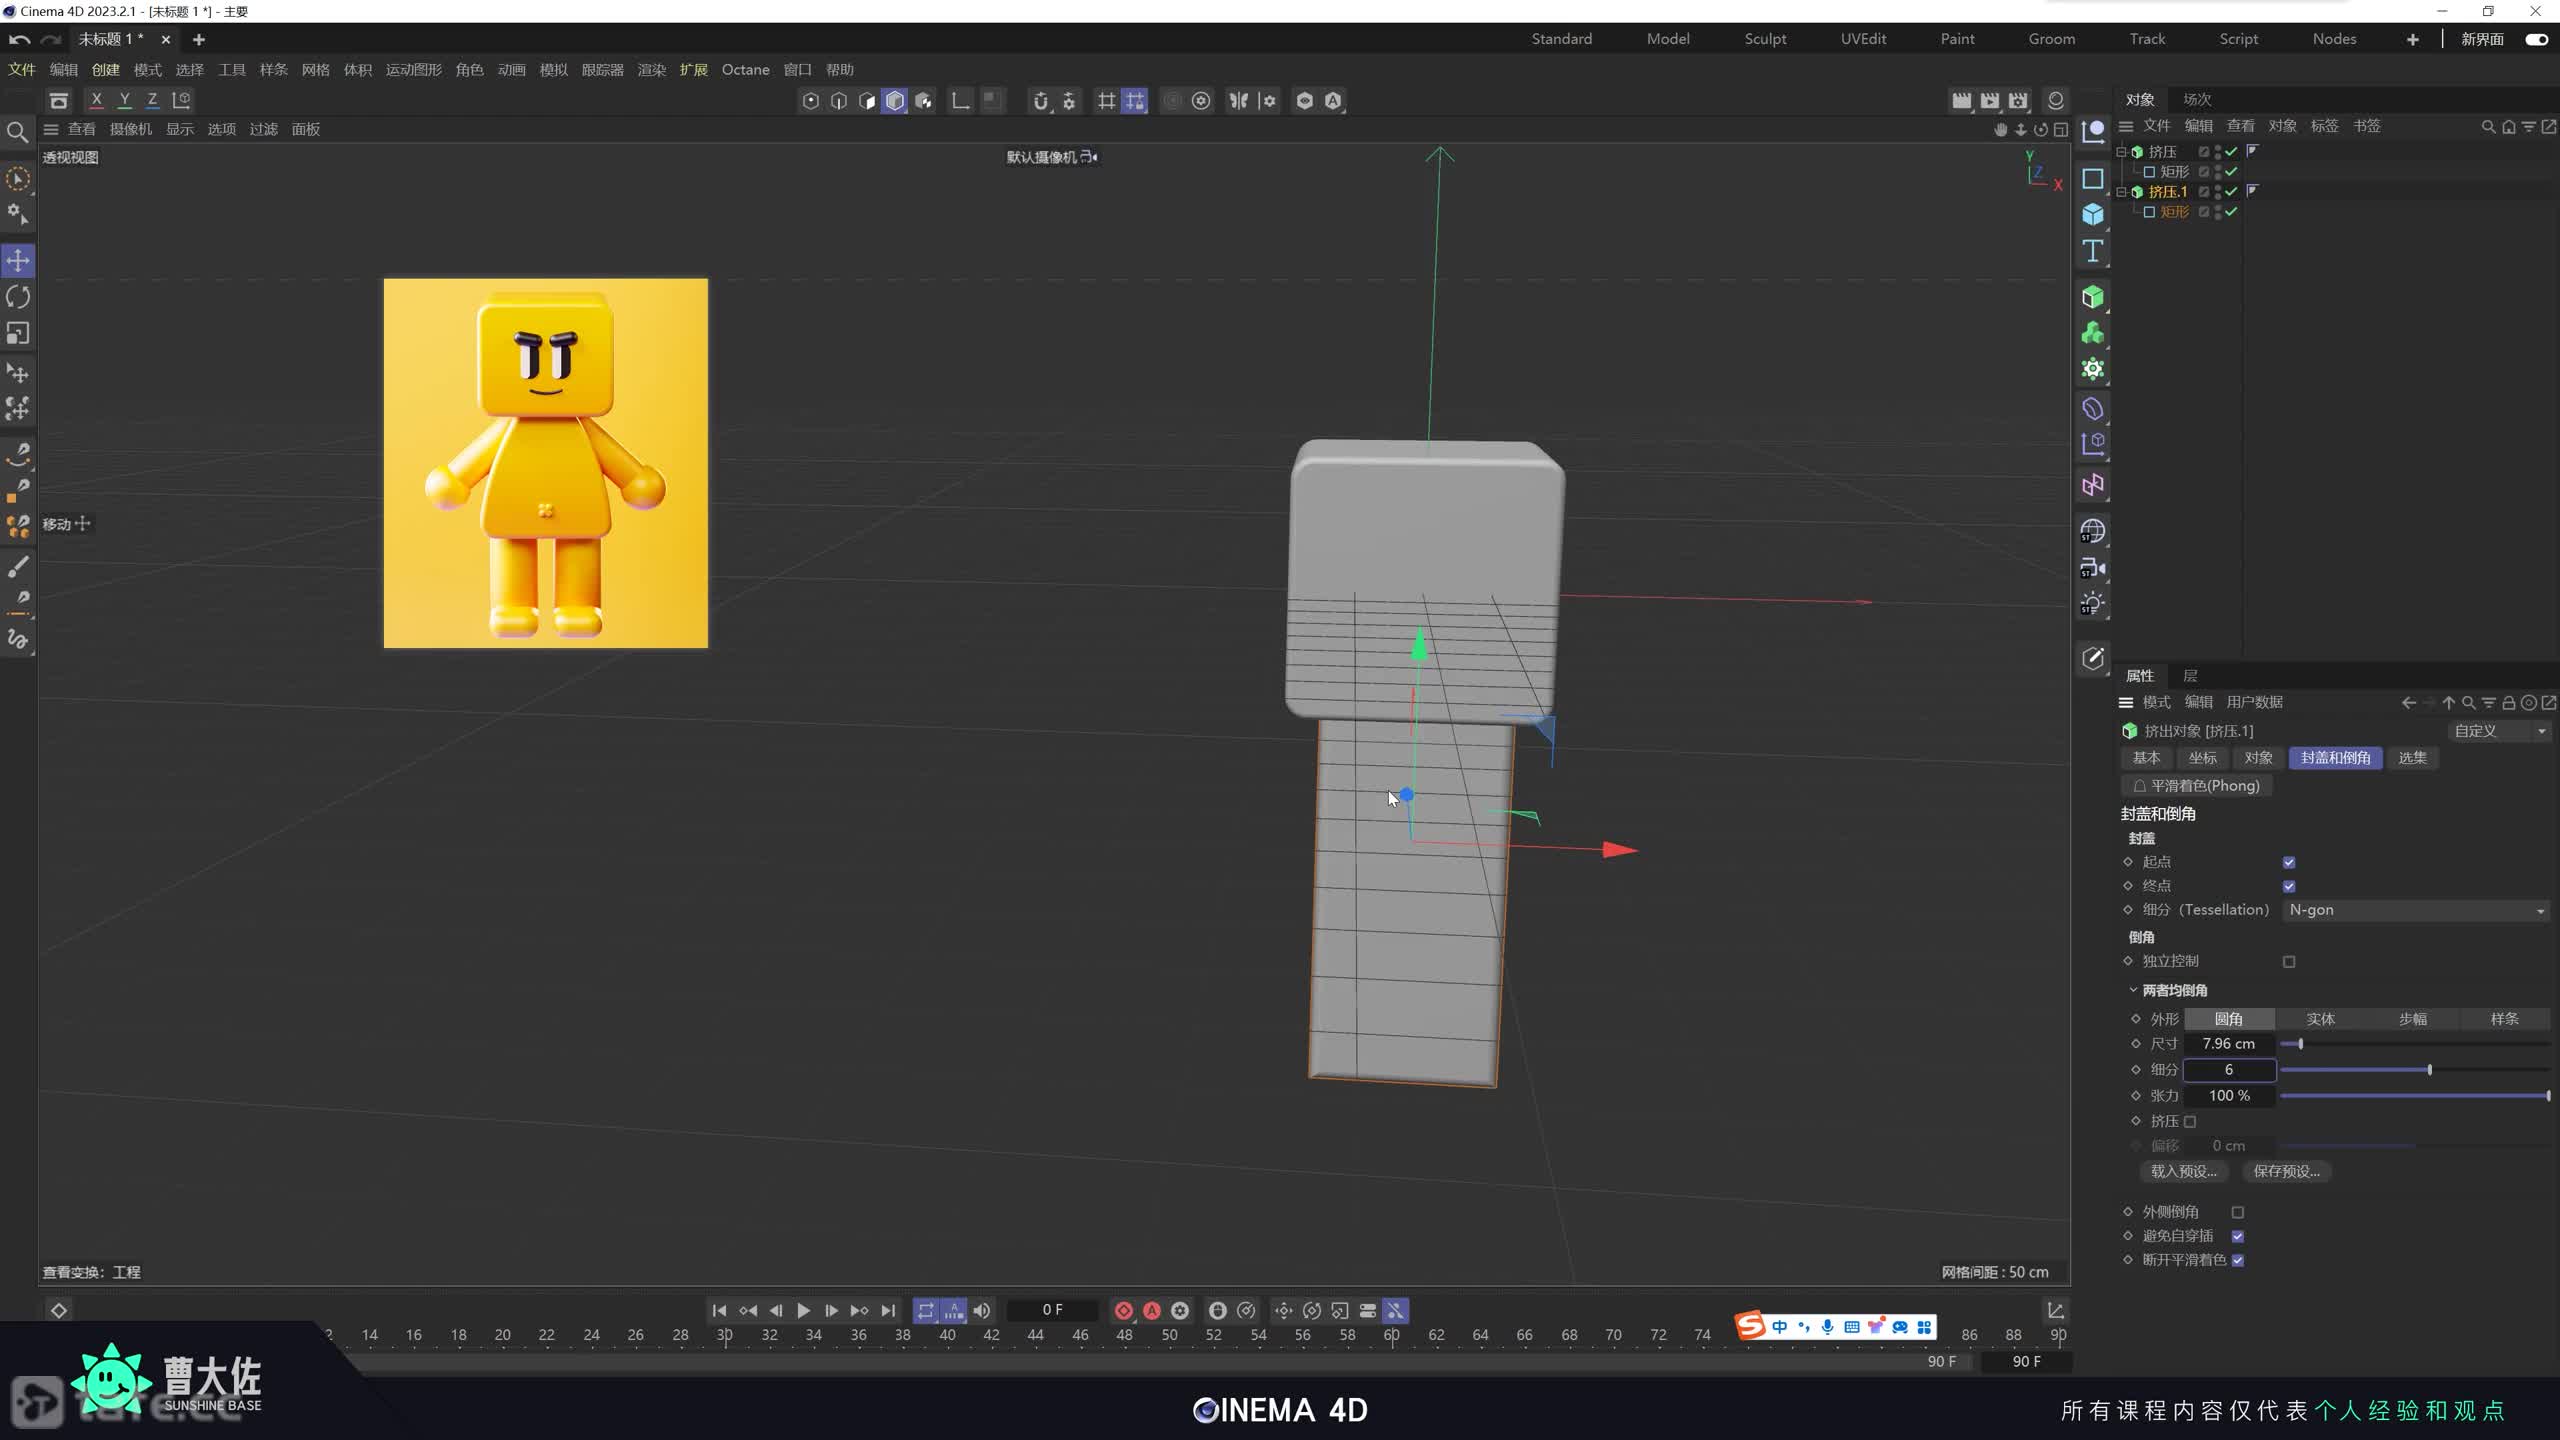This screenshot has height=1440, width=2560.
Task: Click the Text spline tool icon
Action: click(x=2093, y=251)
